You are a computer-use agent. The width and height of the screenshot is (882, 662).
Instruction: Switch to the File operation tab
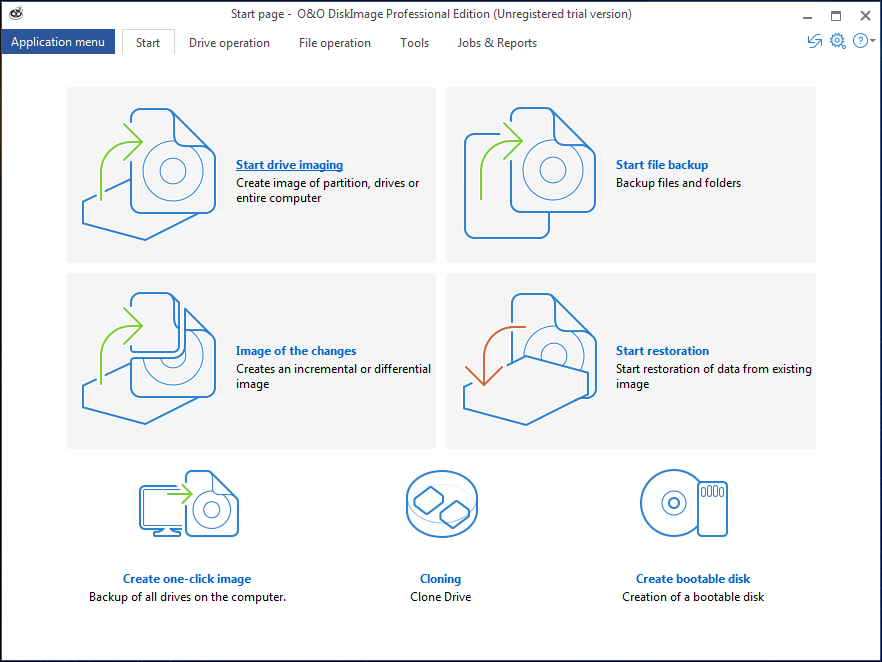point(335,43)
